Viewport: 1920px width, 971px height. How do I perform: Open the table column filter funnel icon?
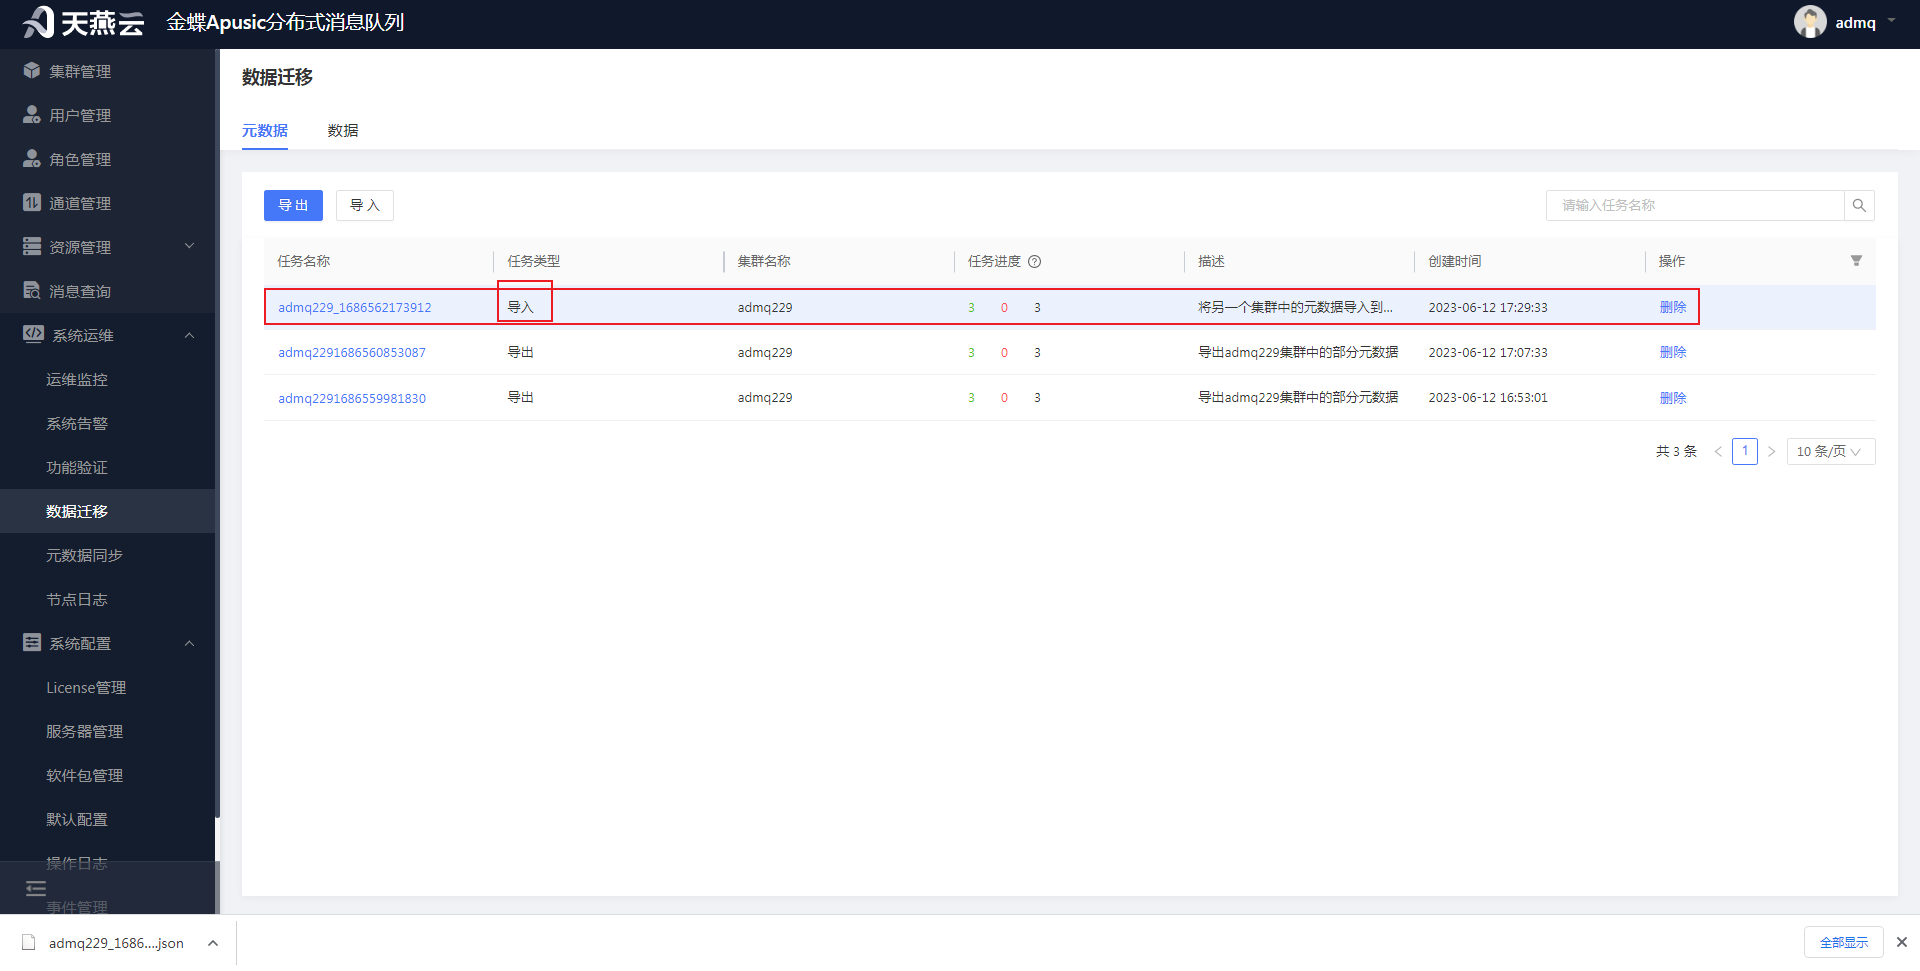[x=1856, y=260]
